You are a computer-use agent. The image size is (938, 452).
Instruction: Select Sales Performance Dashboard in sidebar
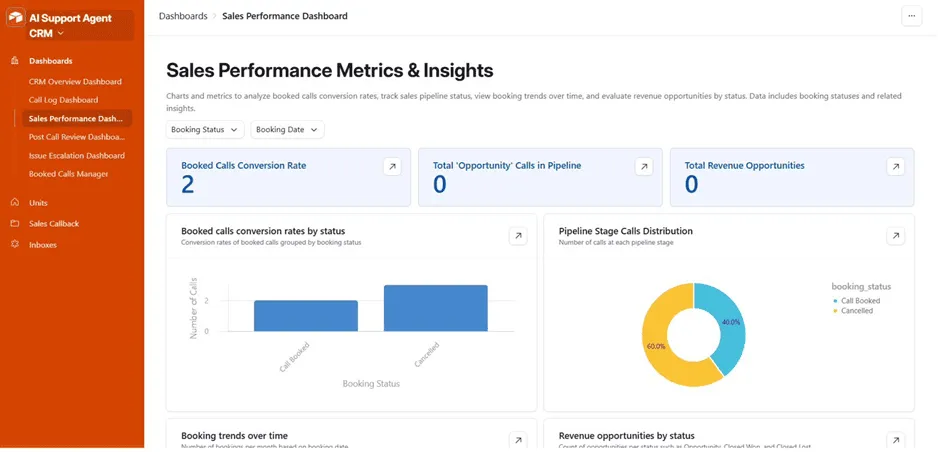(x=75, y=118)
